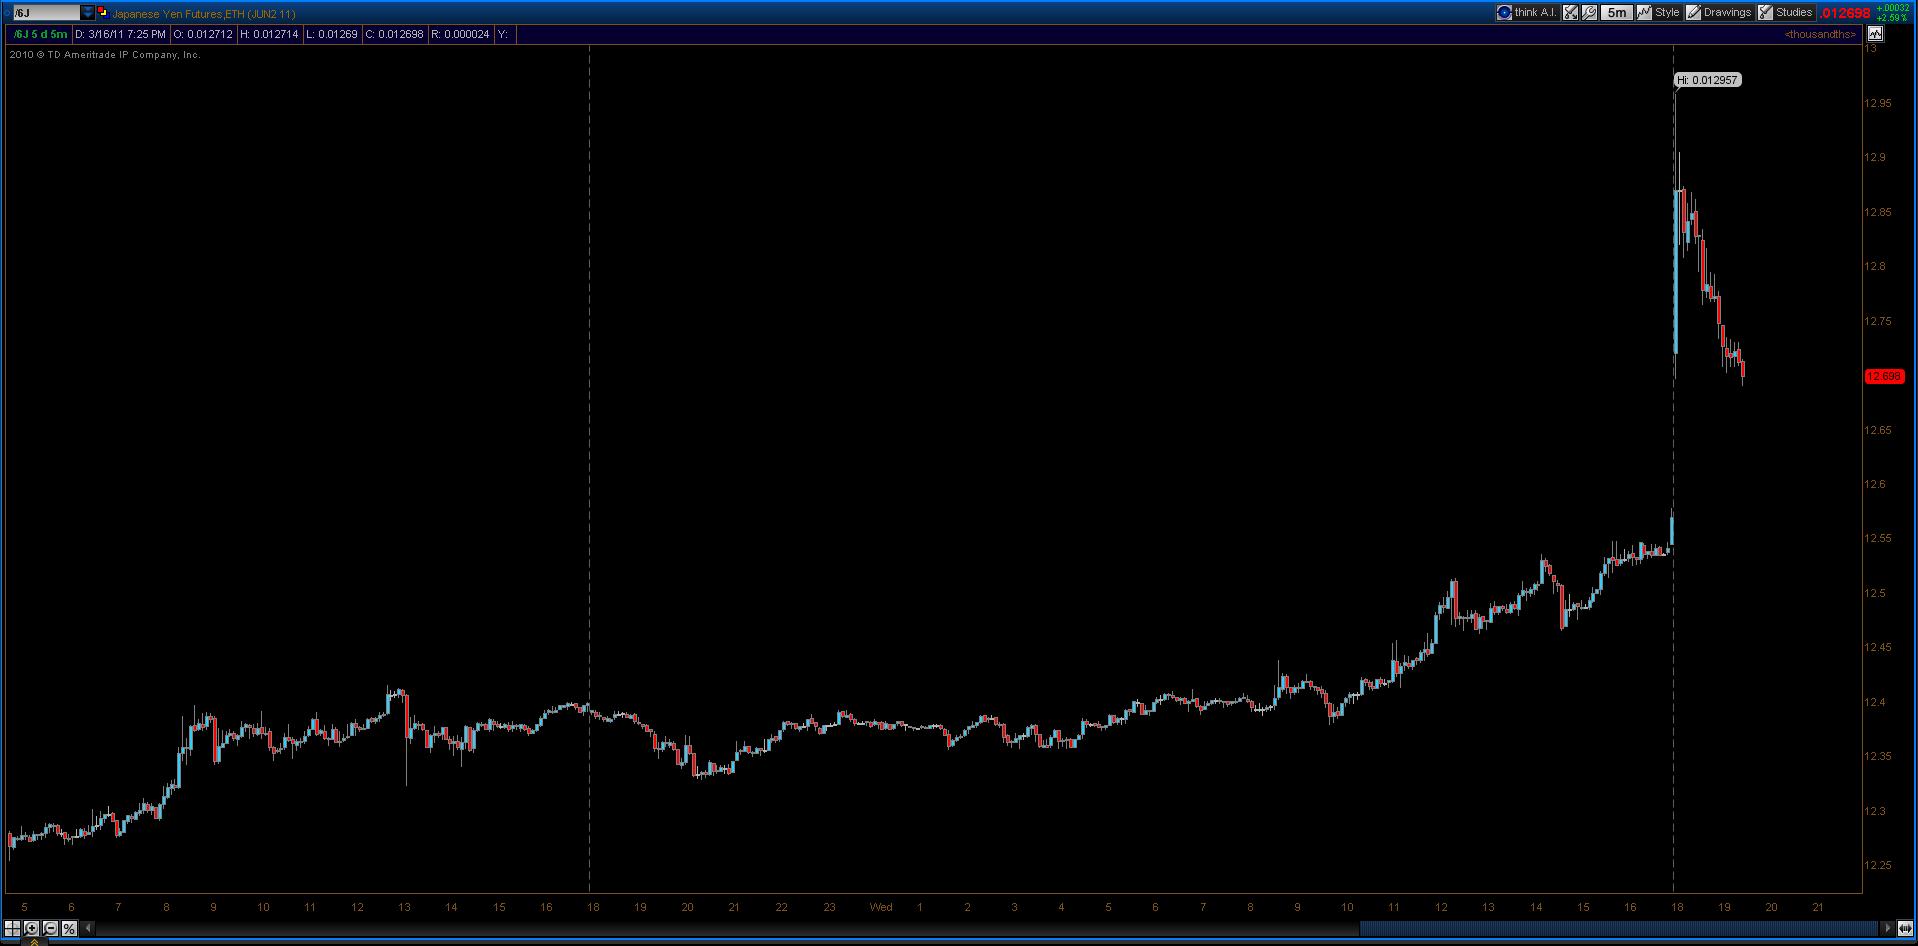Click the scrollbar right arrow
This screenshot has width=1918, height=946.
(1887, 928)
